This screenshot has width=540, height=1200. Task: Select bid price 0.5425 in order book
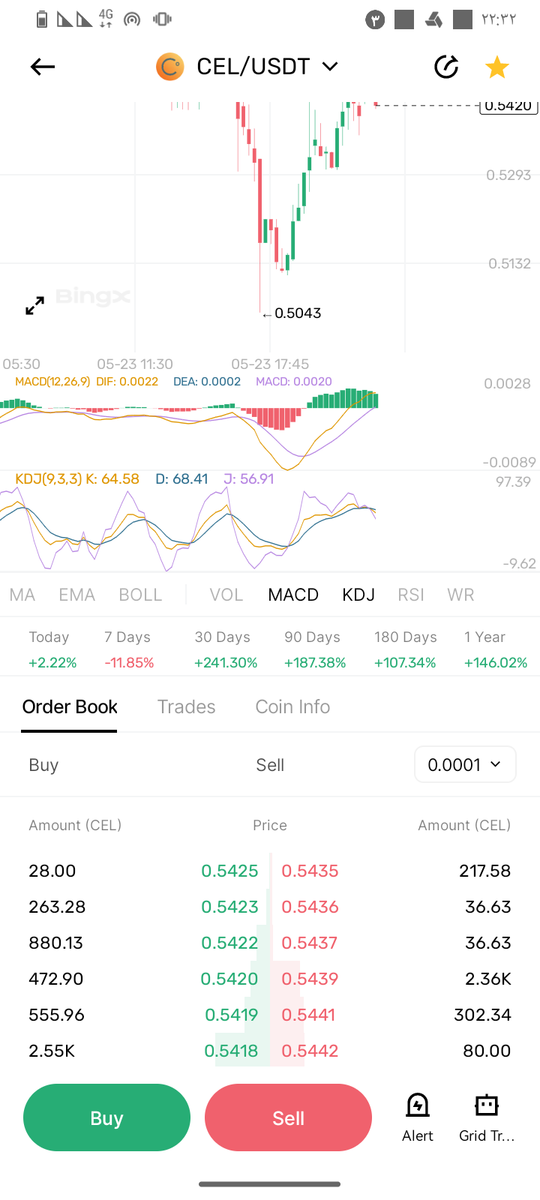[x=230, y=871]
